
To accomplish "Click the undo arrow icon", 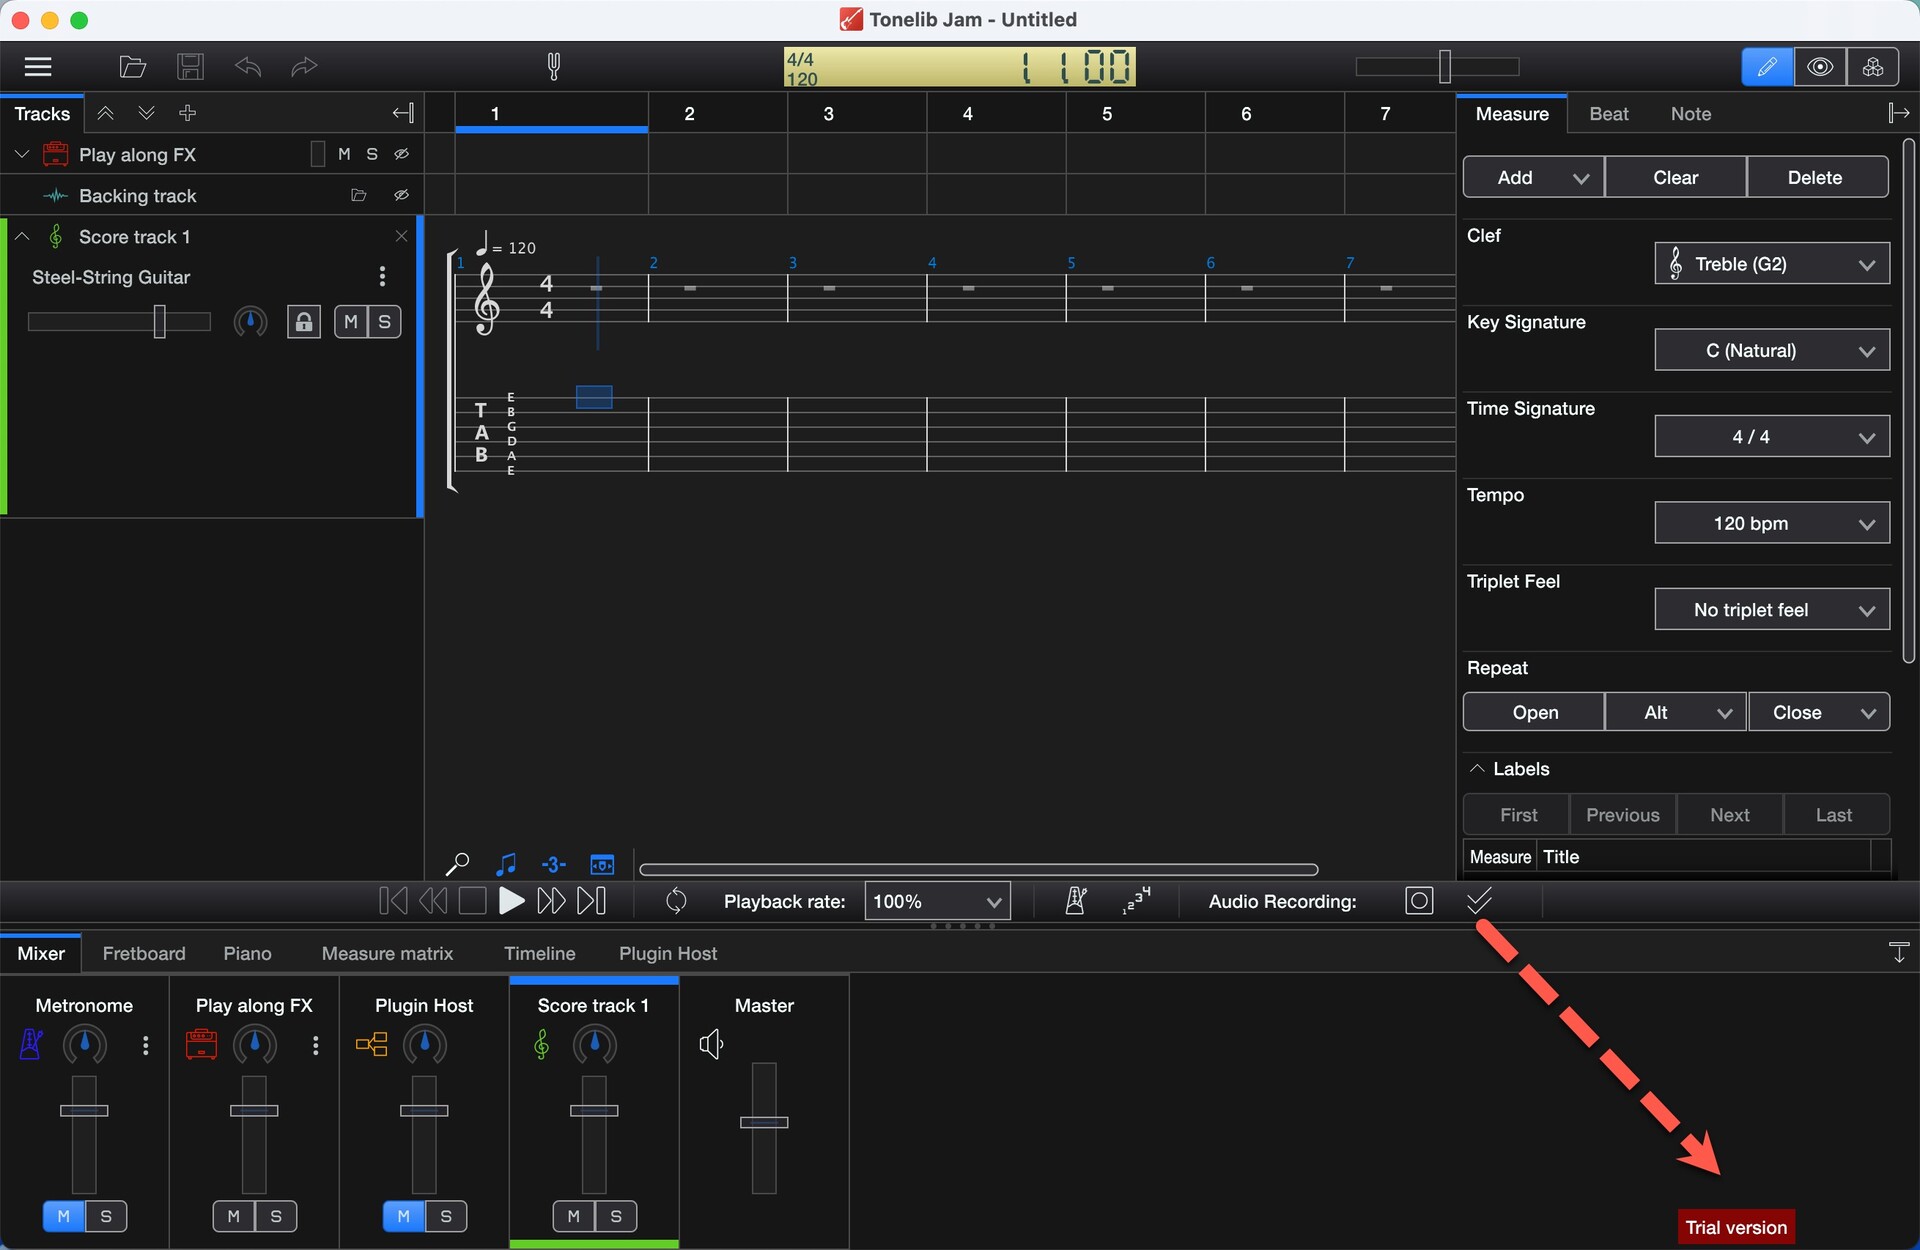I will point(247,67).
